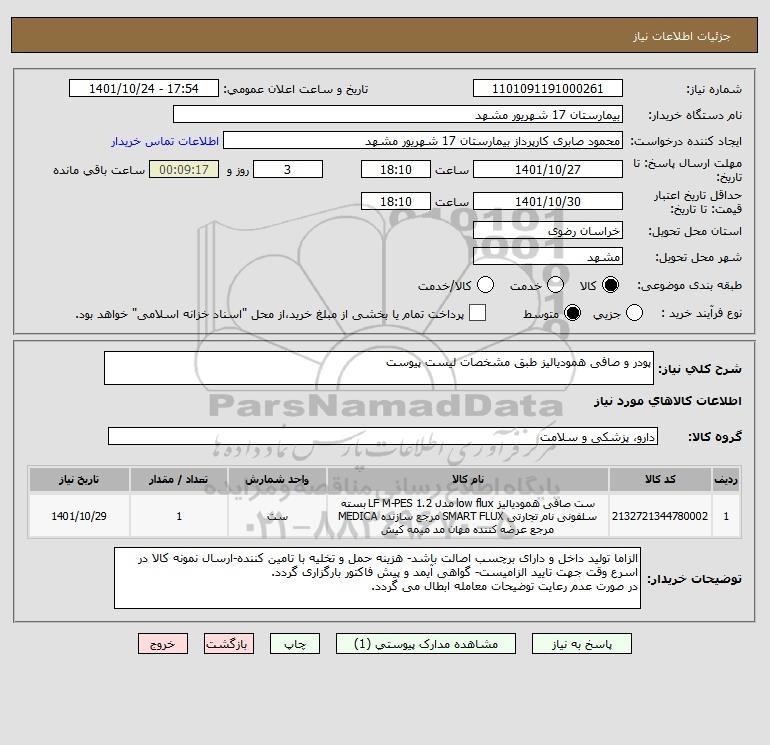The width and height of the screenshot is (770, 745).
Task: Click the ردیف column header
Action: [726, 479]
